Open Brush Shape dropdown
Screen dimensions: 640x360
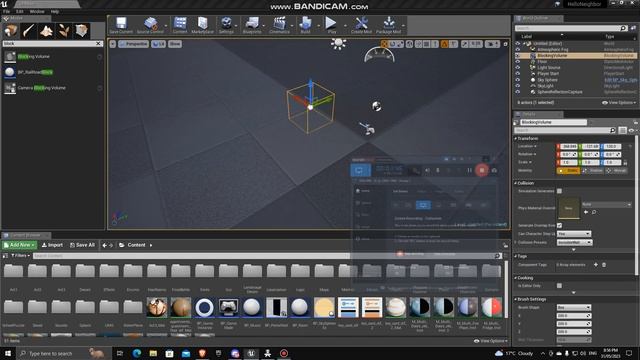[x=574, y=307]
